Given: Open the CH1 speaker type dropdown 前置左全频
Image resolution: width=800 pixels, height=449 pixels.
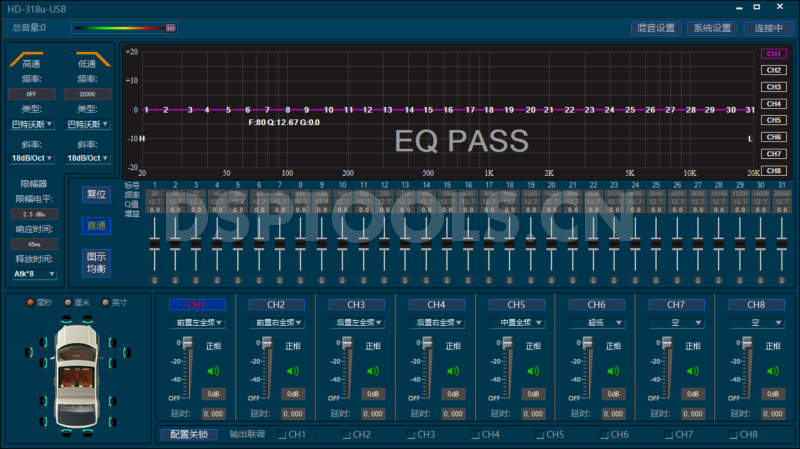Looking at the screenshot, I should (x=197, y=323).
